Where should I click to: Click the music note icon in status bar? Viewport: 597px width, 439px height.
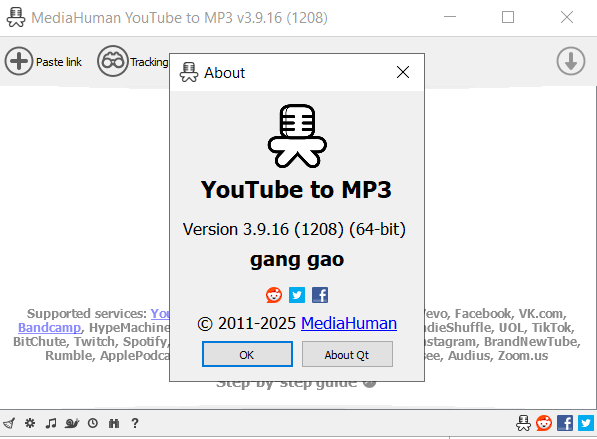click(x=51, y=423)
